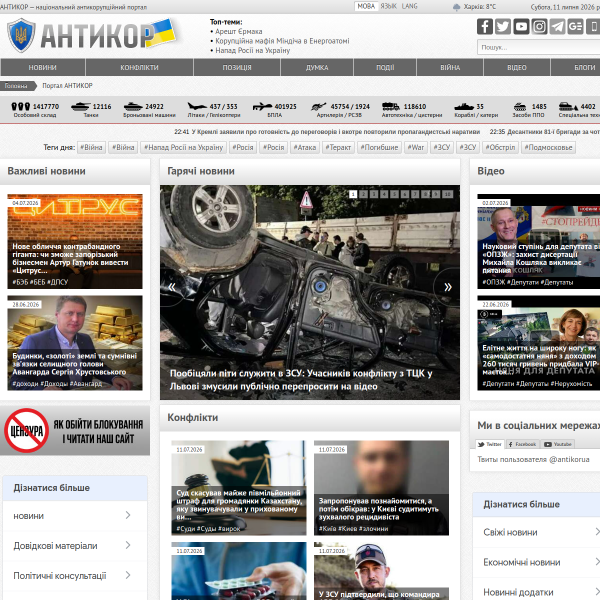Expand the Економічні новини row
The height and width of the screenshot is (600, 600).
[x=536, y=562]
